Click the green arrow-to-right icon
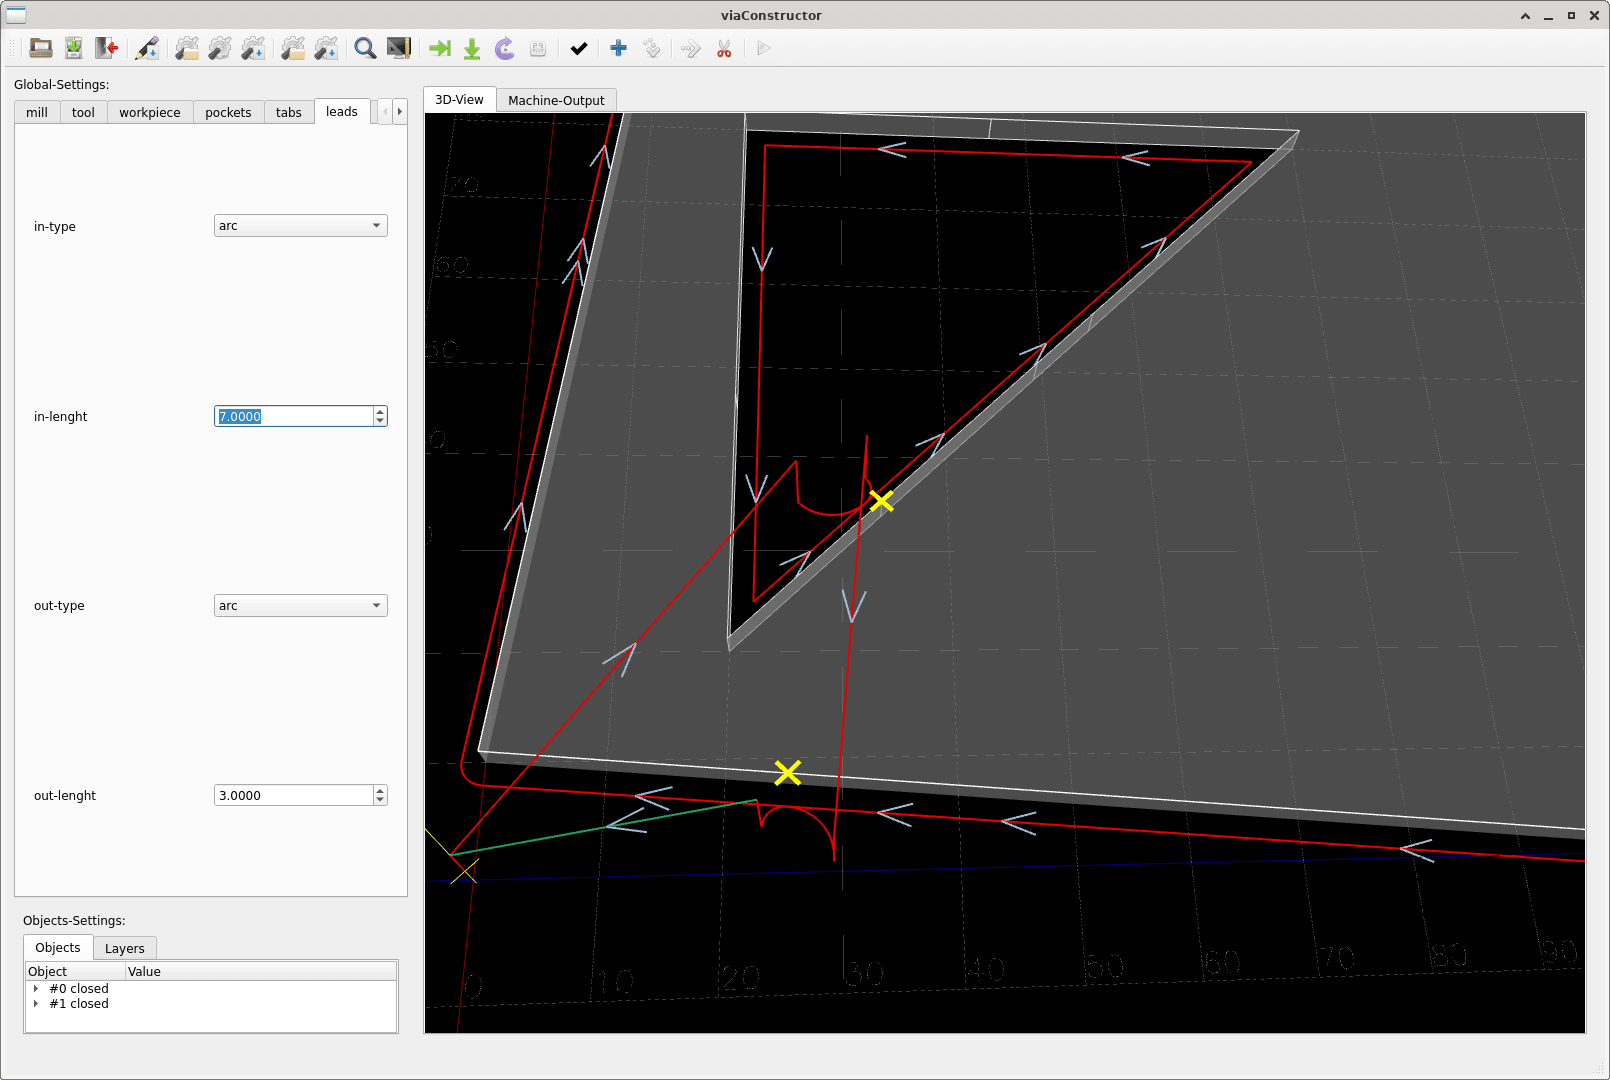This screenshot has width=1610, height=1080. (x=440, y=48)
